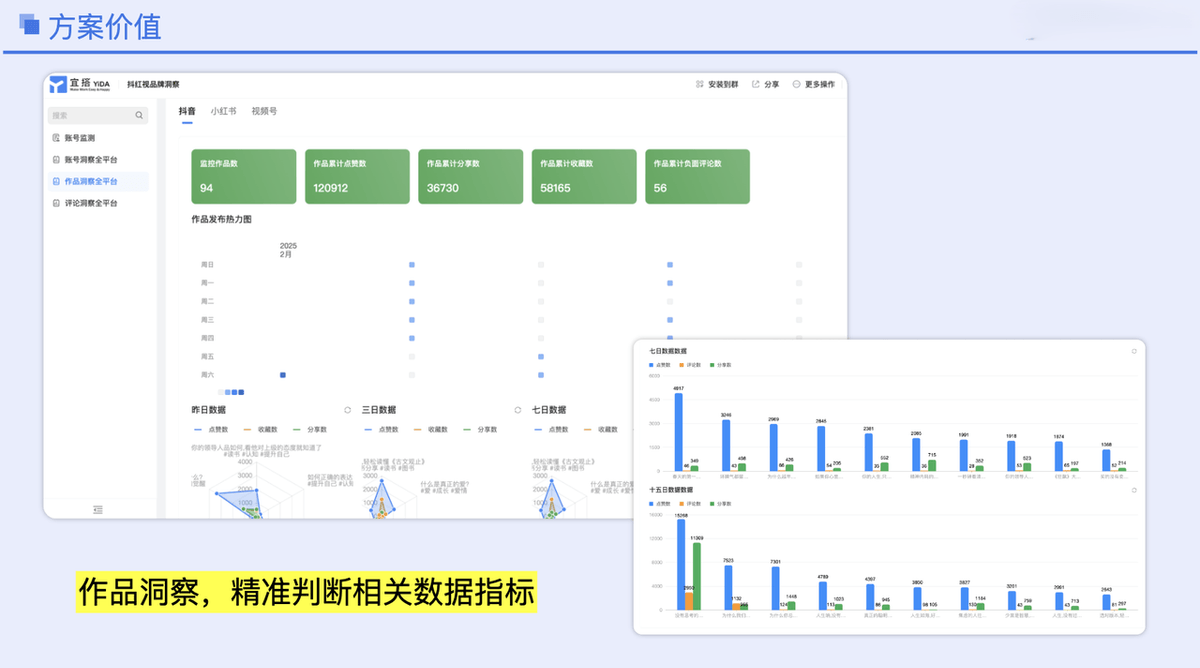Select the 账号监测 sidebar icon
Image resolution: width=1200 pixels, height=668 pixels.
(x=57, y=138)
